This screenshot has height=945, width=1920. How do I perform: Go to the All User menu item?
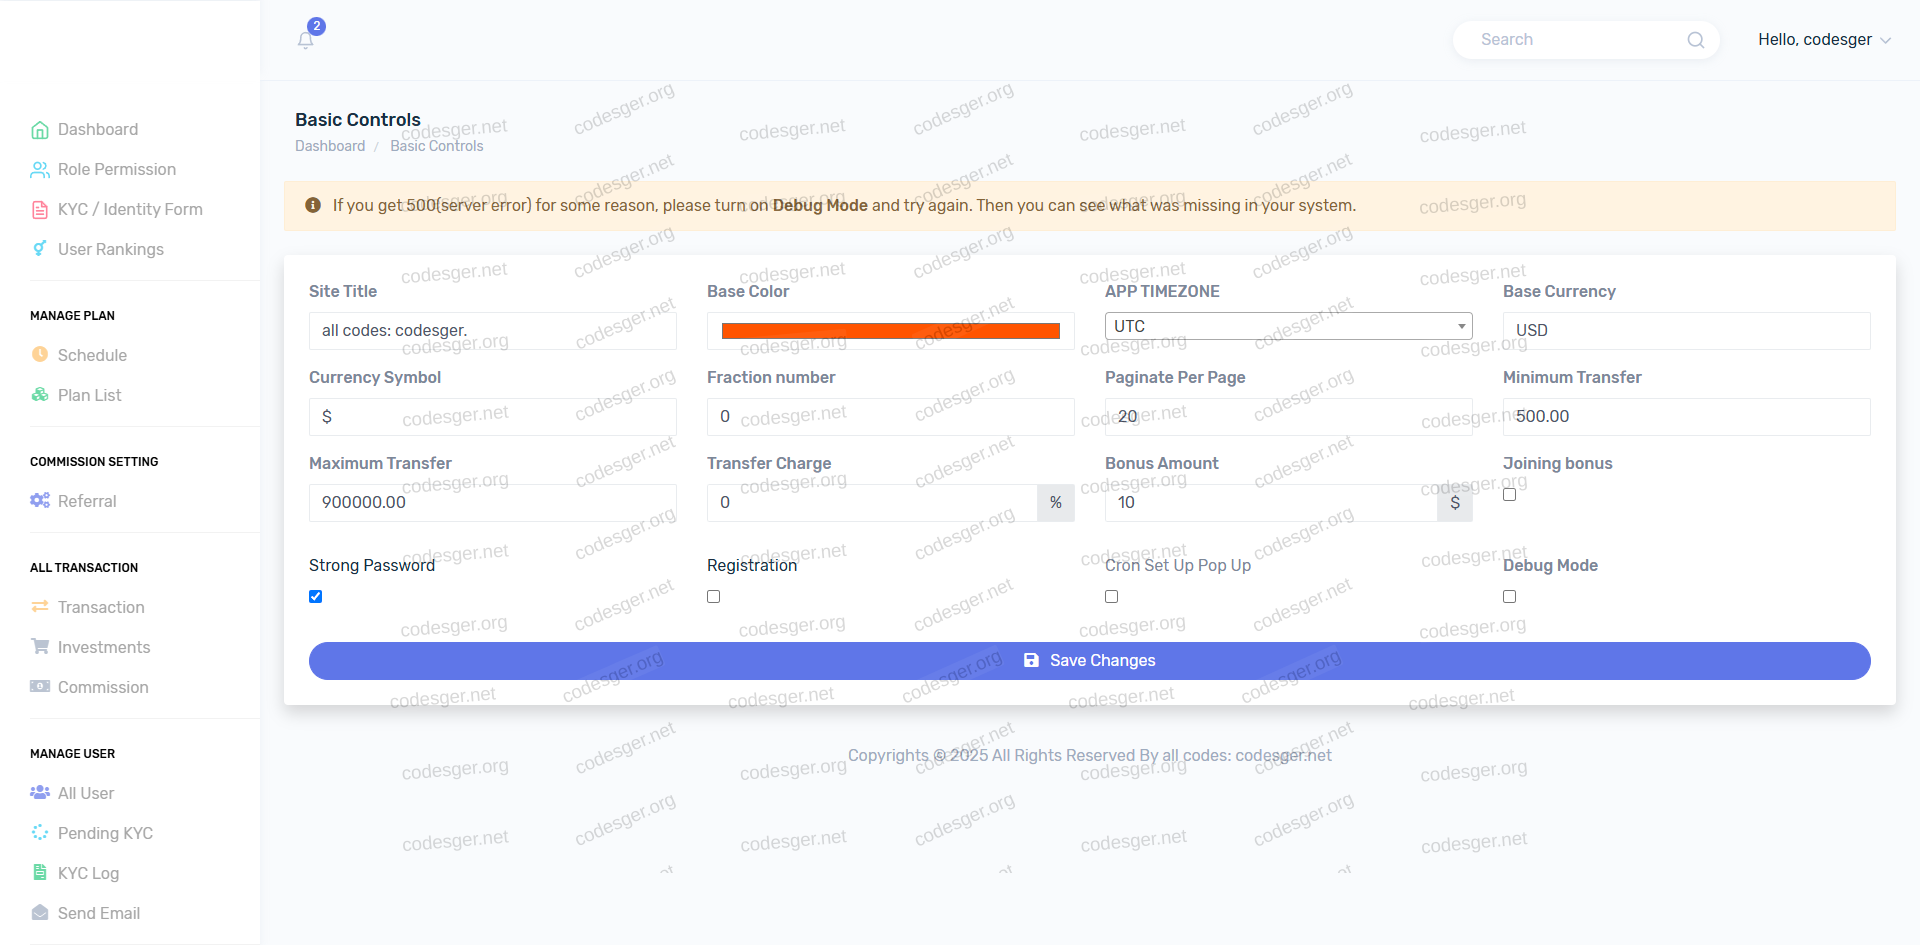tap(86, 793)
